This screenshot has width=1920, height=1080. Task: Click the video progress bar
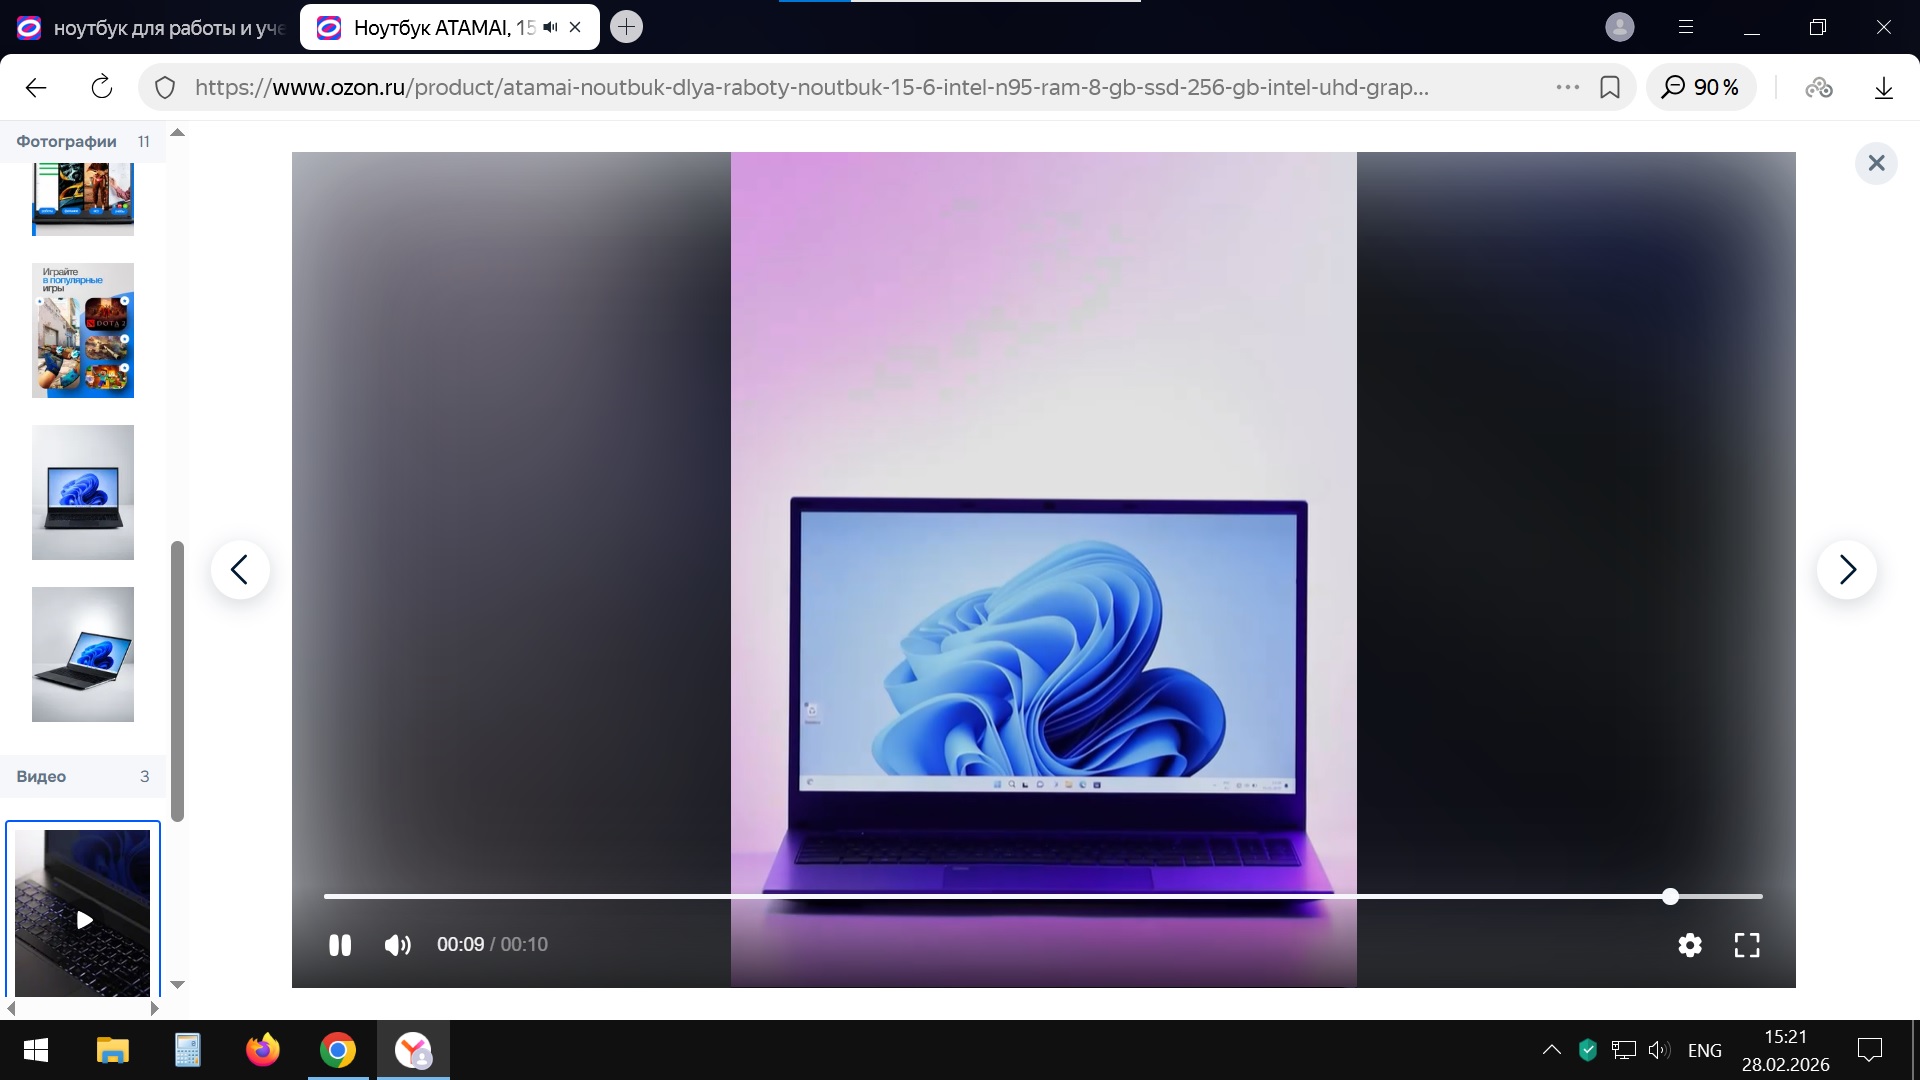click(1000, 896)
